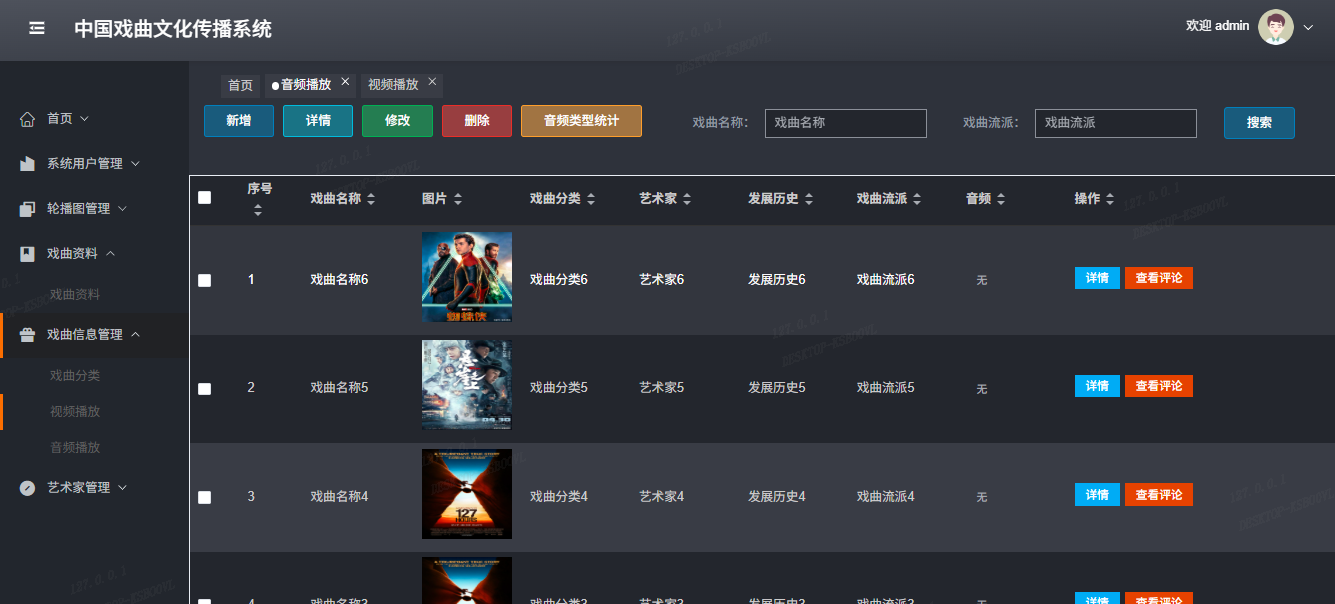The height and width of the screenshot is (604, 1335).
Task: Sort by 发展历史 column arrows
Action: (x=809, y=200)
